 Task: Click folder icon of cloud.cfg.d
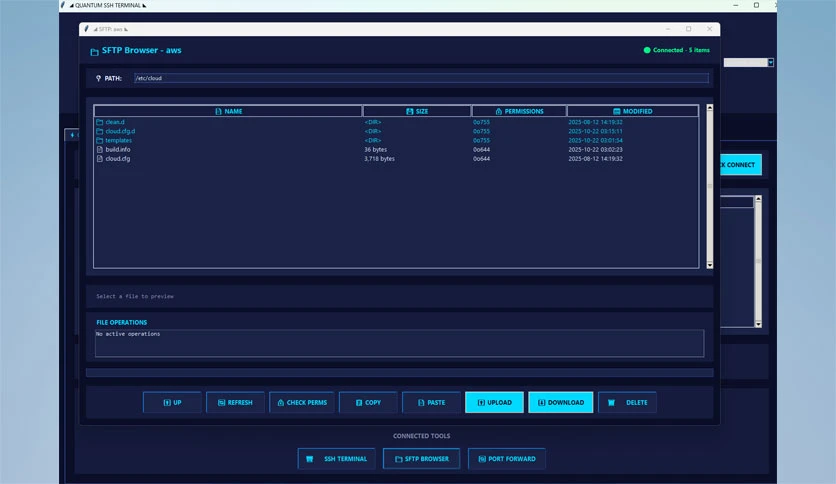coord(100,131)
